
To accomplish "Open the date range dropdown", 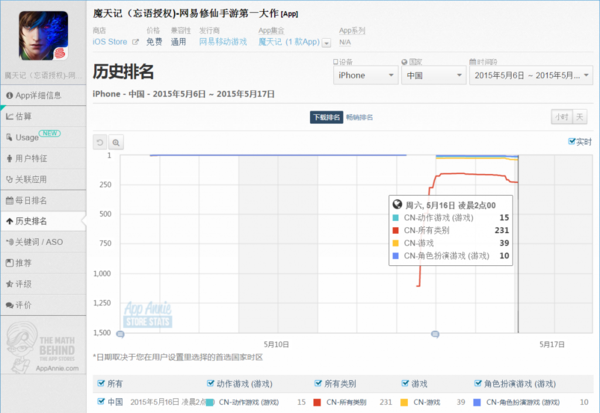I will tap(531, 75).
